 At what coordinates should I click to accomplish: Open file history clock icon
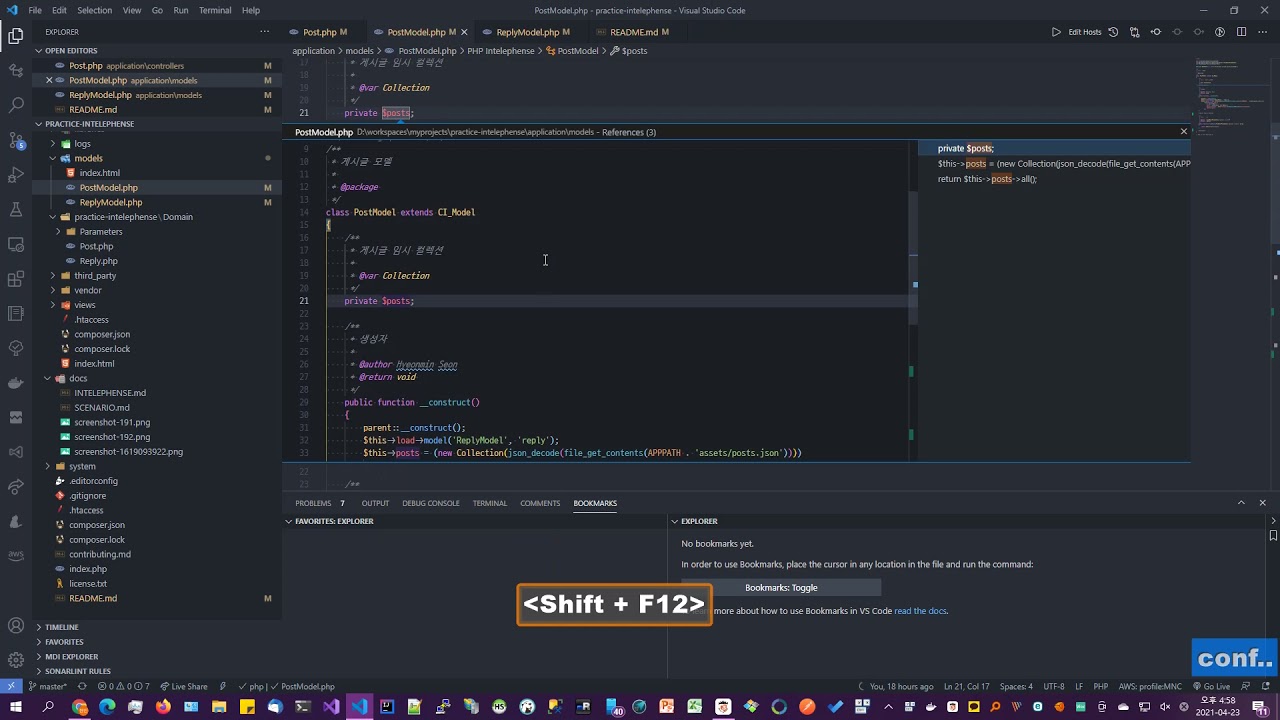tap(1113, 32)
